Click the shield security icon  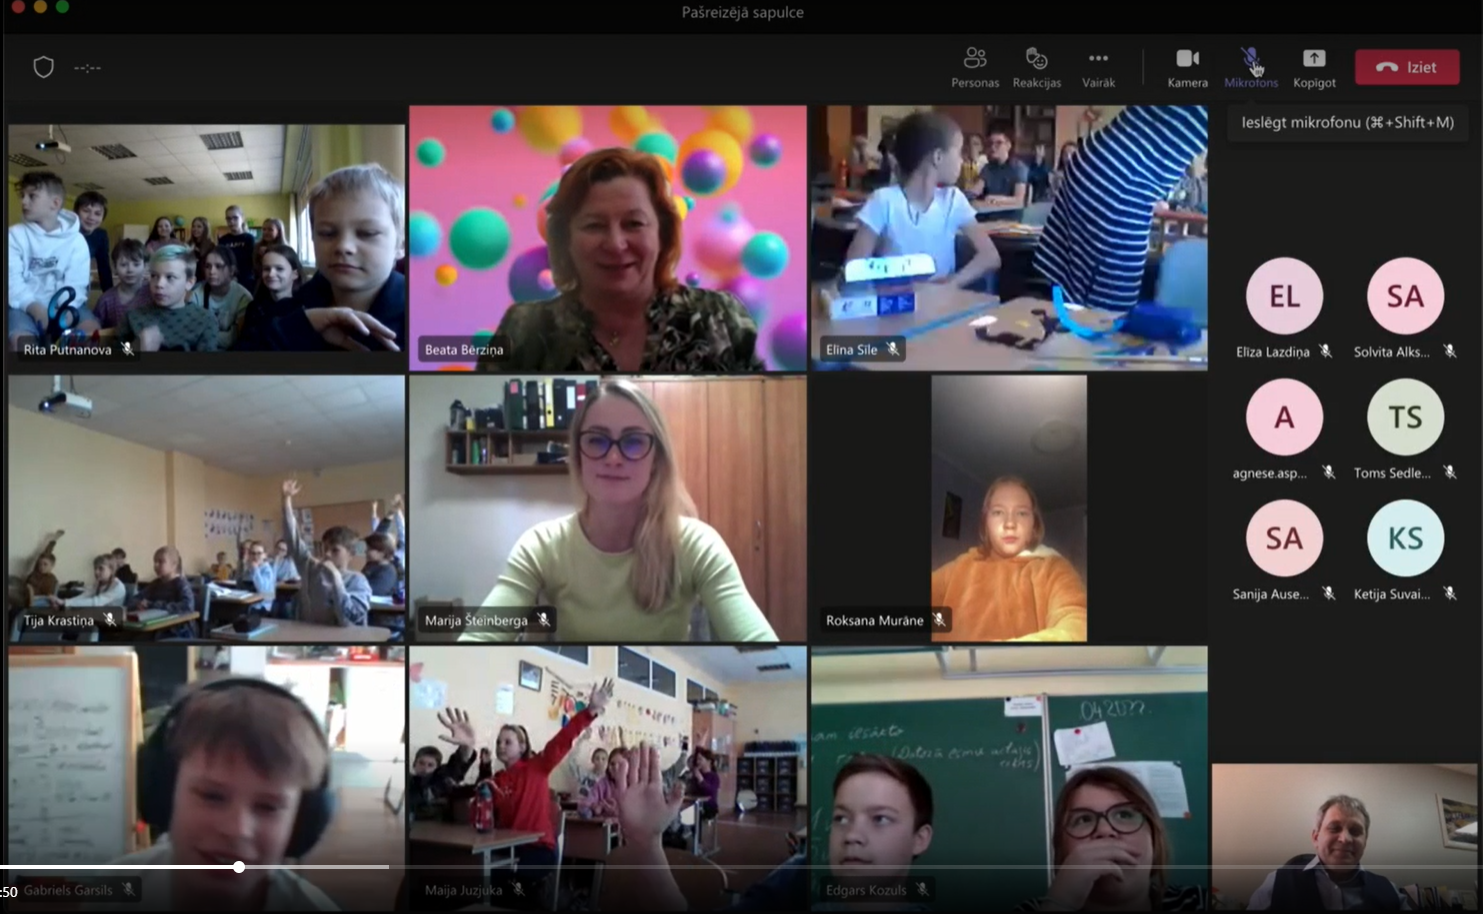click(x=43, y=67)
